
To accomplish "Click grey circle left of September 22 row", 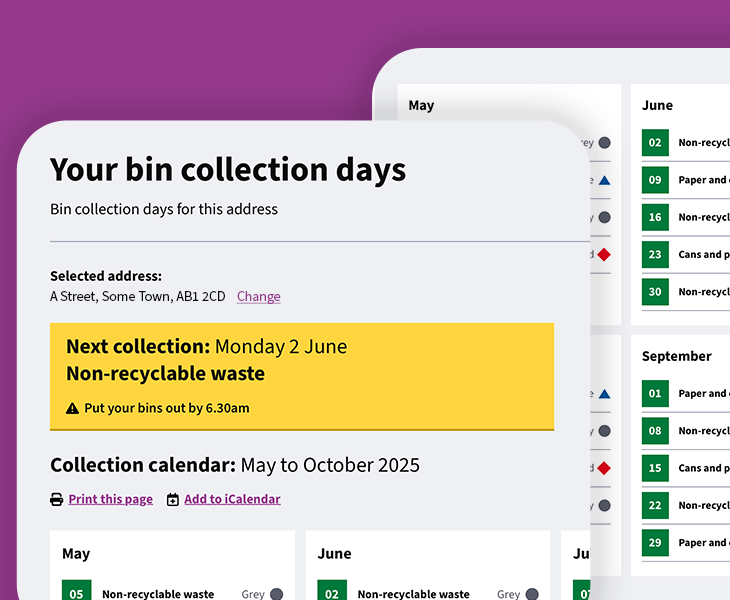I will click(x=604, y=506).
